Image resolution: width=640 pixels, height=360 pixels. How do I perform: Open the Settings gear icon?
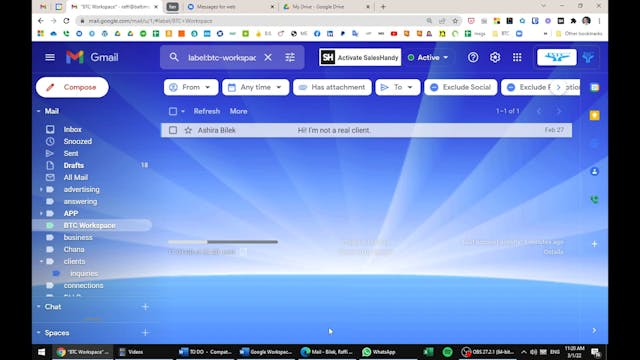[x=495, y=58]
